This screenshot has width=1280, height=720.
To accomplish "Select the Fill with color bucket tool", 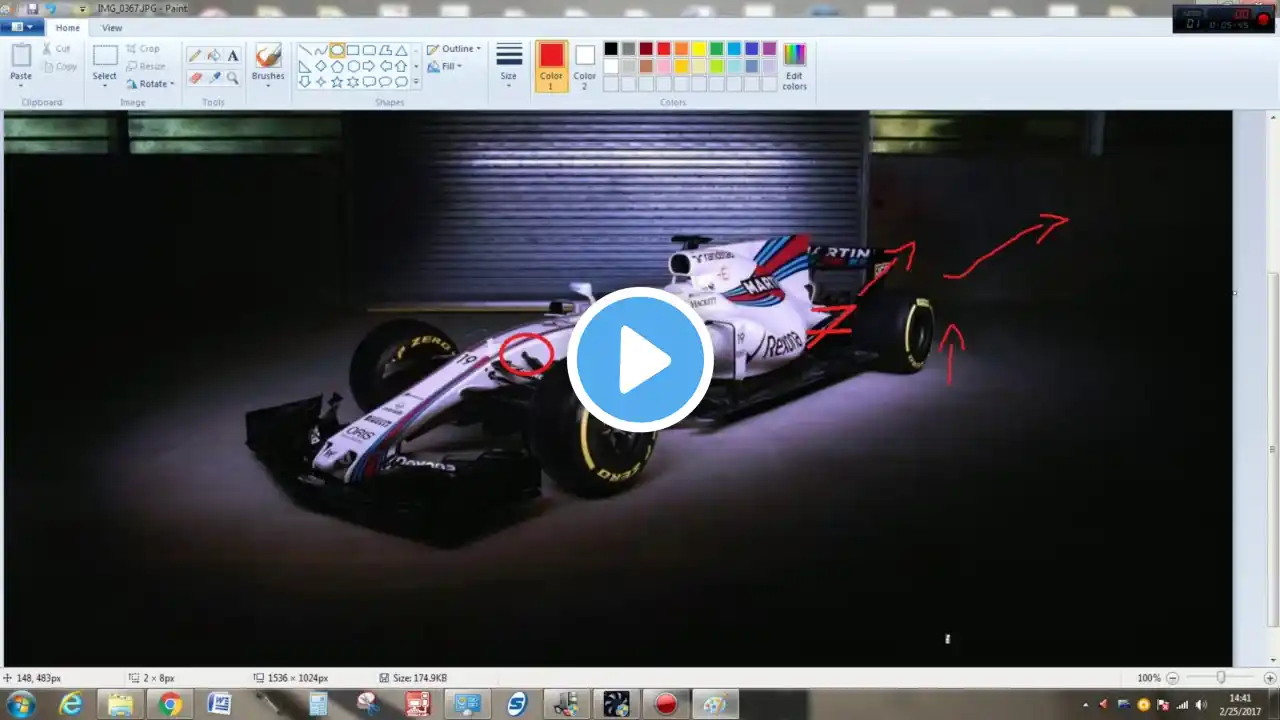I will [x=214, y=56].
